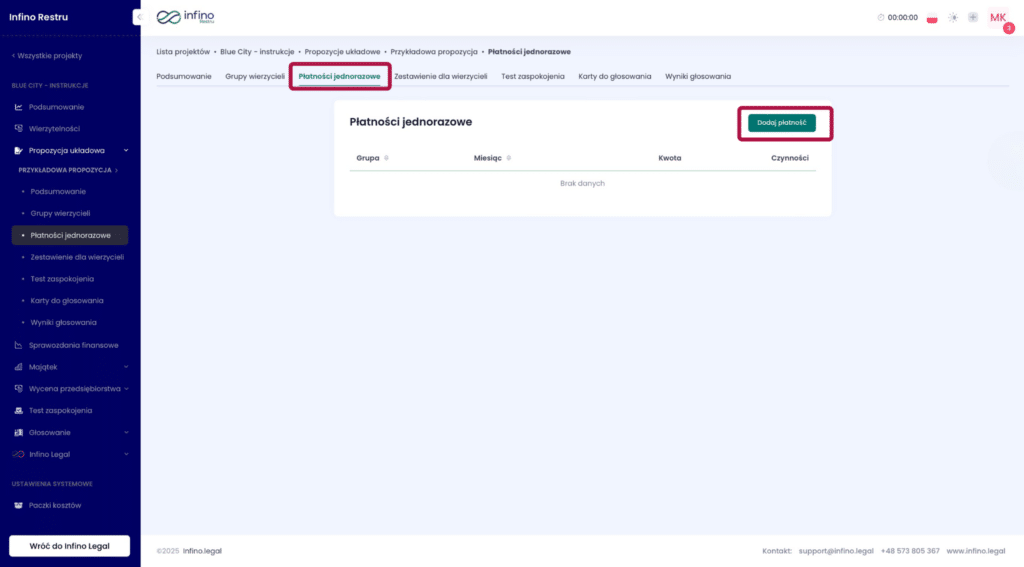The height and width of the screenshot is (567, 1024).
Task: Click the Wierzytelności sidebar icon
Action: [18, 129]
